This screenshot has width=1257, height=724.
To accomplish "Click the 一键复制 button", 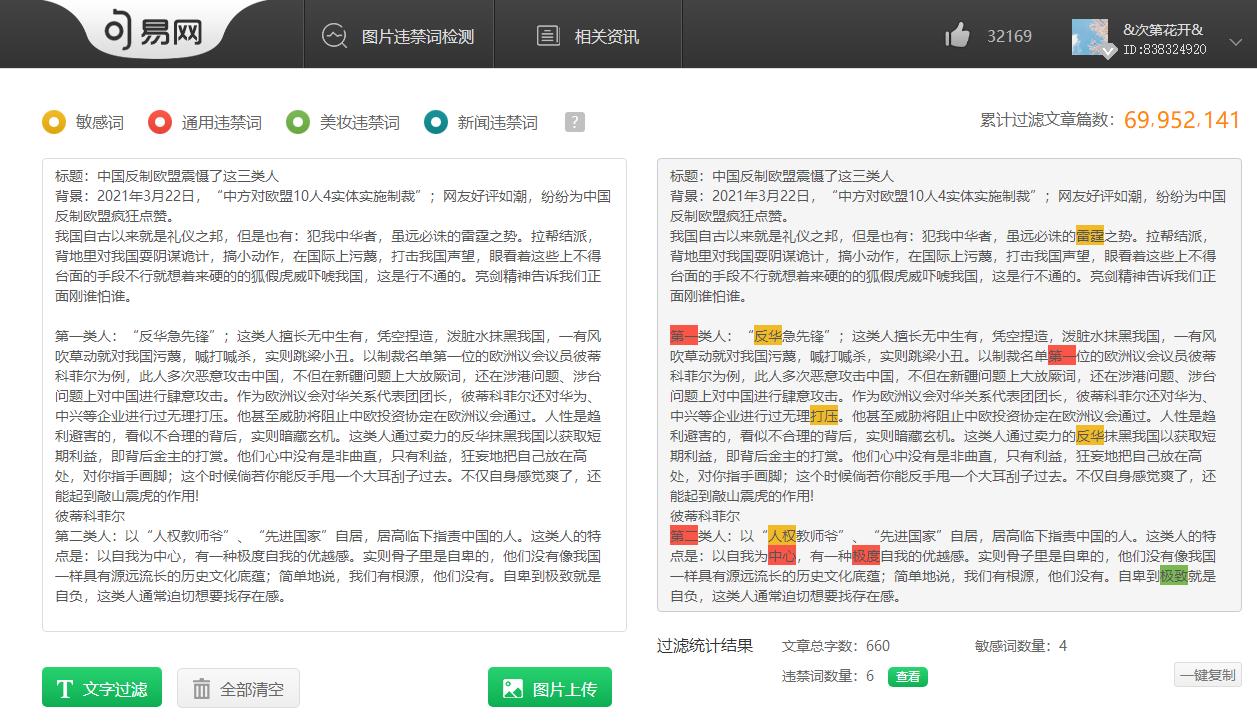I will [1206, 675].
